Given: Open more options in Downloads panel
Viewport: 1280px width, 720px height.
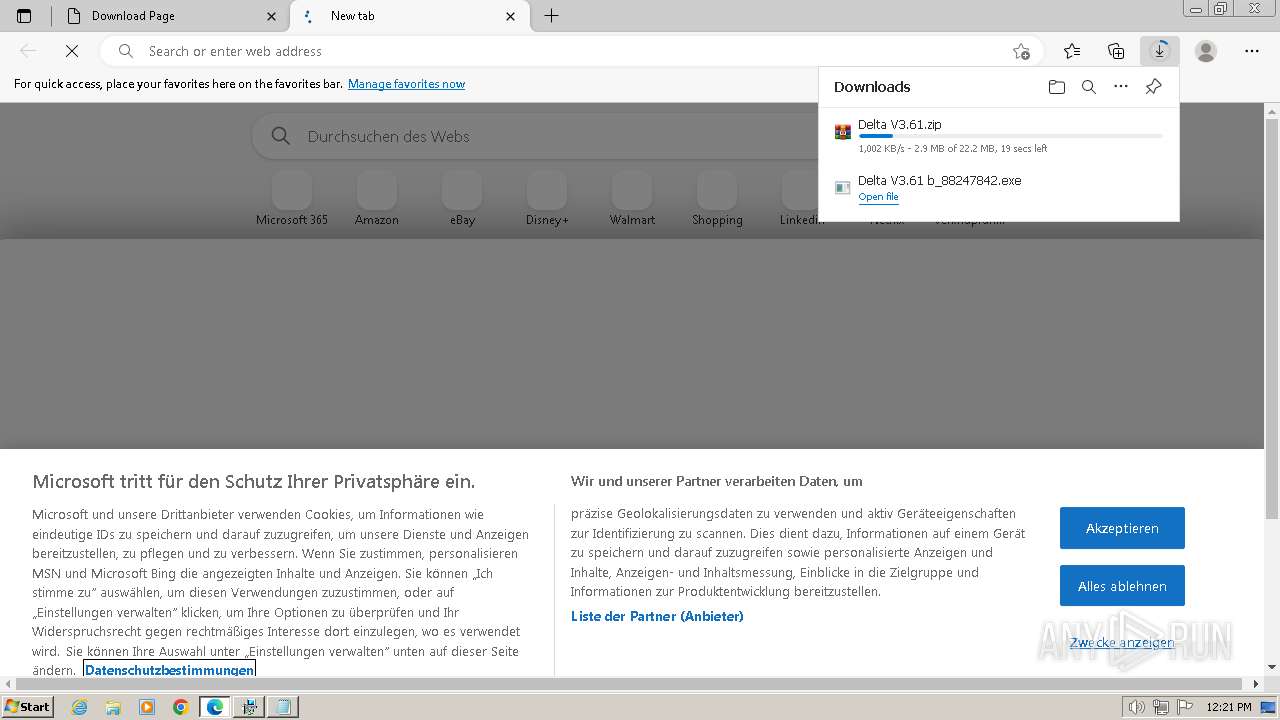Looking at the screenshot, I should [1121, 87].
